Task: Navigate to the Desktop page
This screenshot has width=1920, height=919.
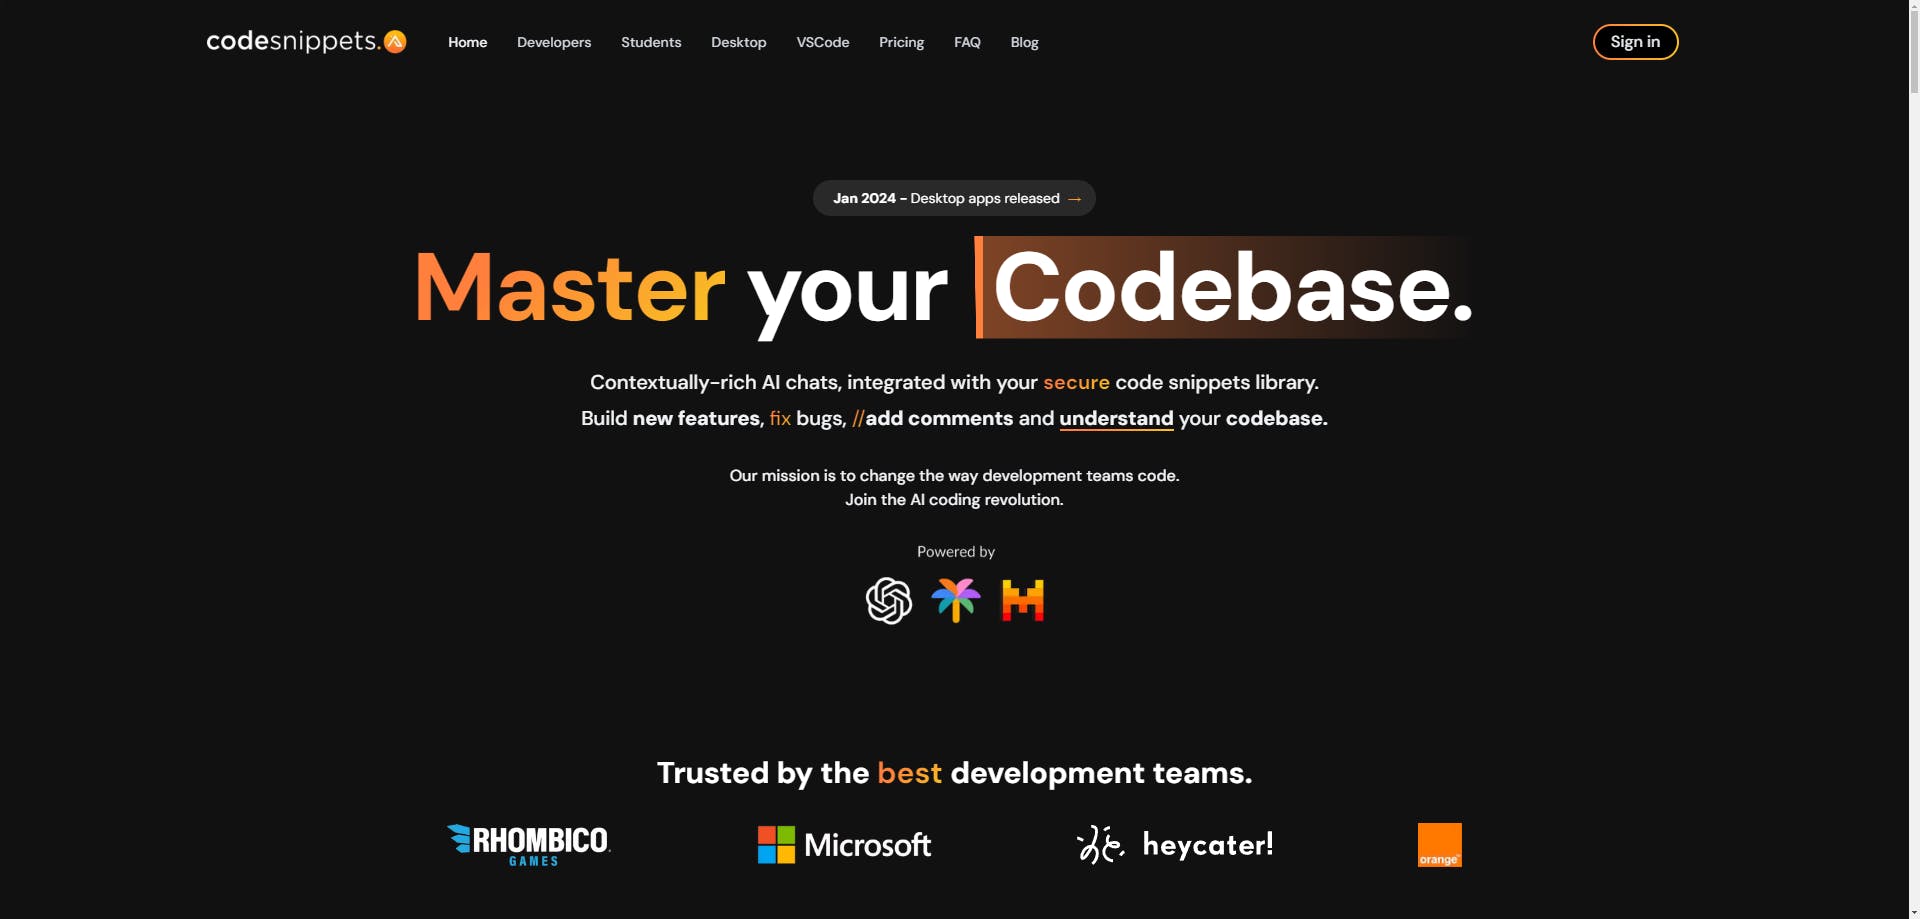Action: coord(738,42)
